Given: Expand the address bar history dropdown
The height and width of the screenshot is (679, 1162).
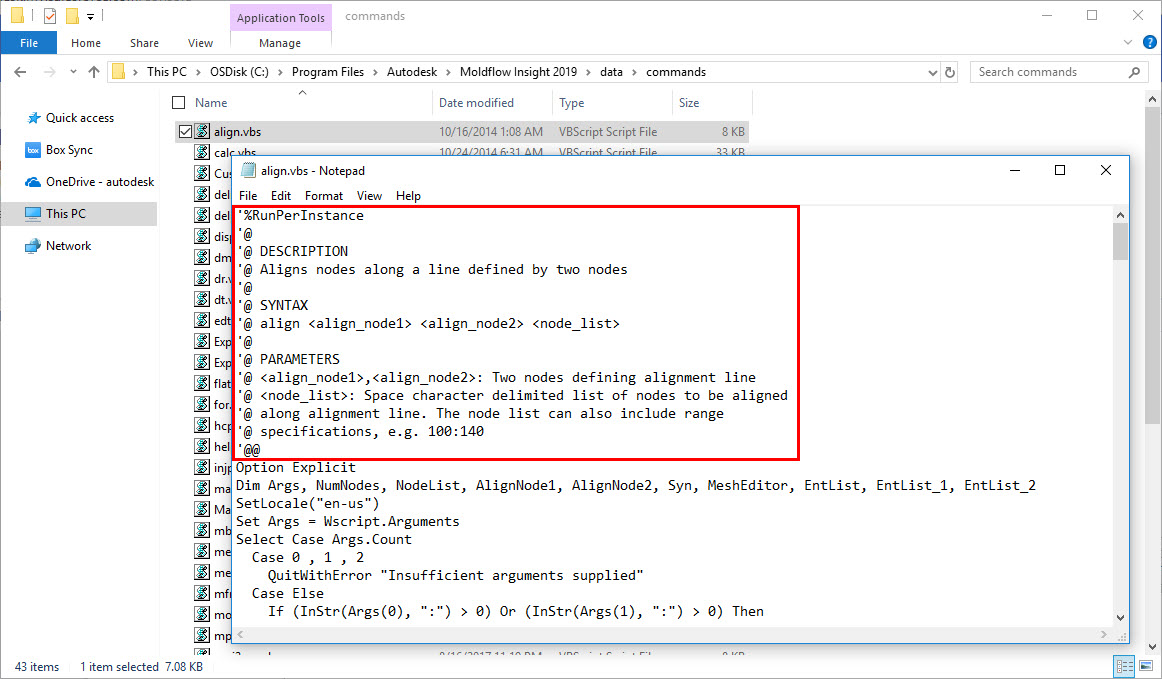Looking at the screenshot, I should (932, 73).
